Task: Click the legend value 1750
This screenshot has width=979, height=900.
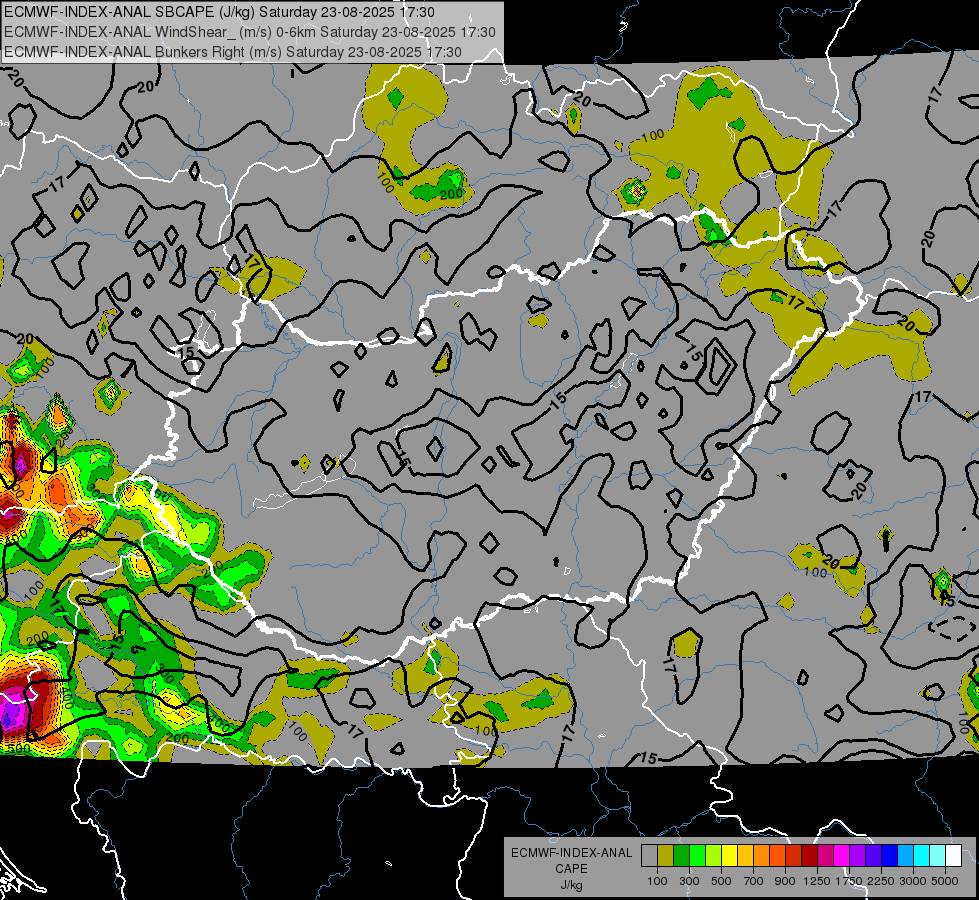Action: pos(849,881)
